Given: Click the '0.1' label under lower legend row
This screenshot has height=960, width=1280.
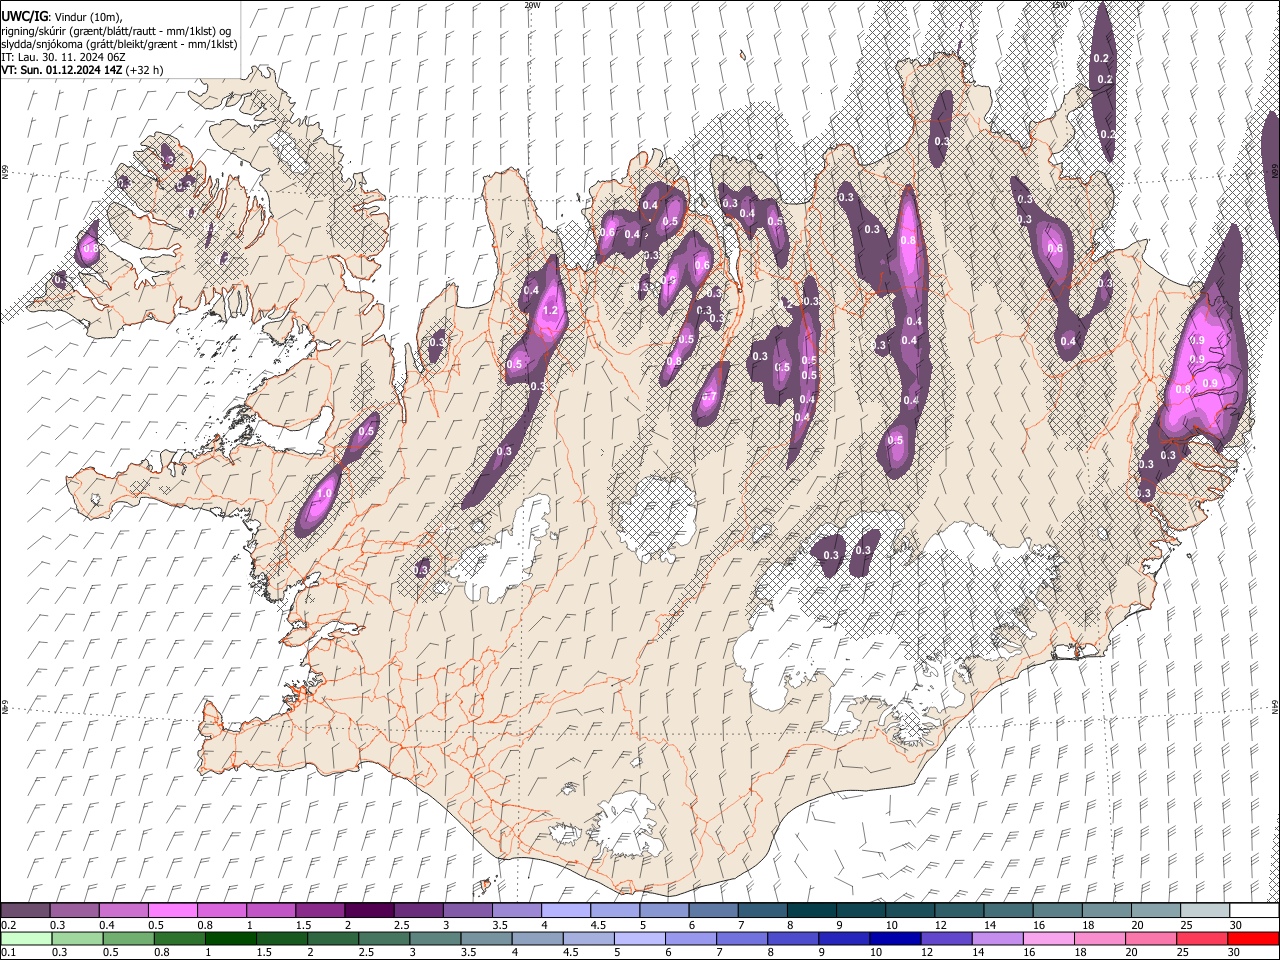Looking at the screenshot, I should (7, 952).
